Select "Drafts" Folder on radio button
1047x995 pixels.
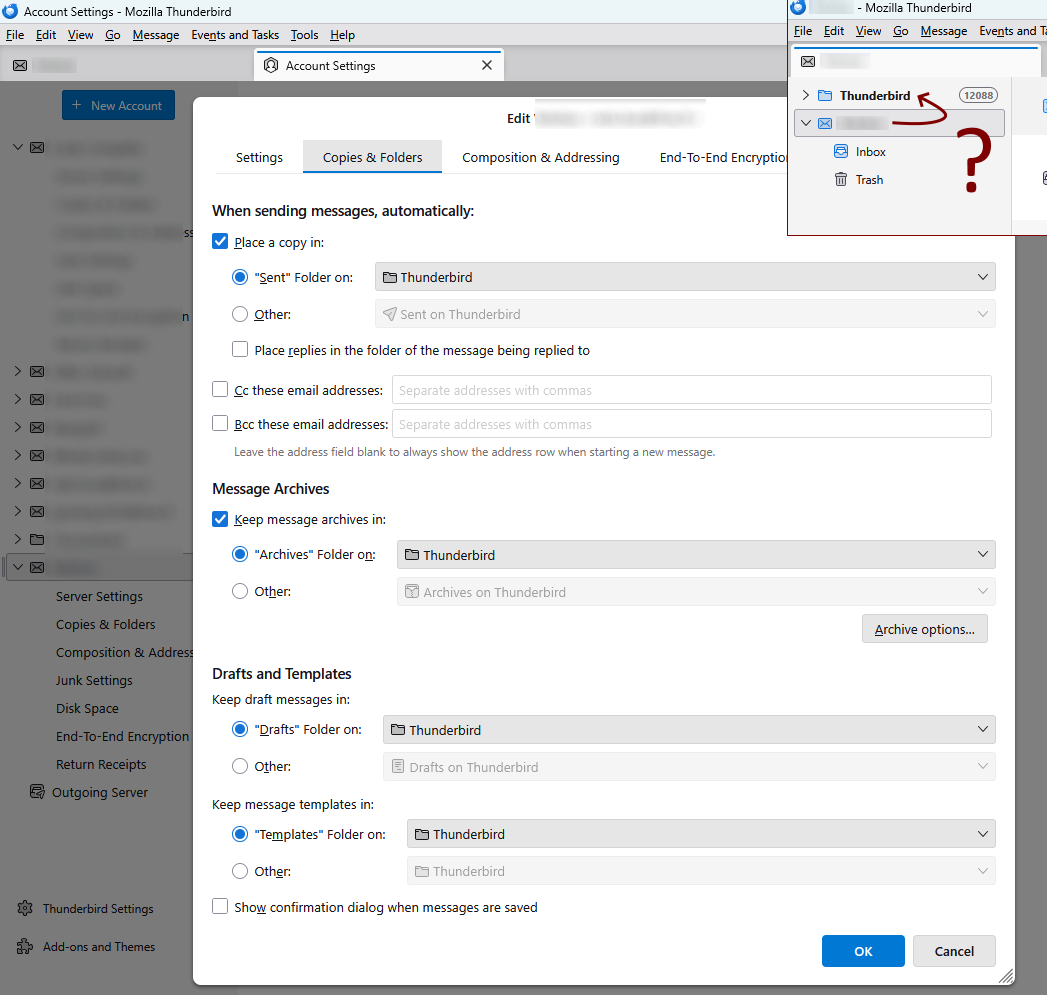(x=240, y=729)
